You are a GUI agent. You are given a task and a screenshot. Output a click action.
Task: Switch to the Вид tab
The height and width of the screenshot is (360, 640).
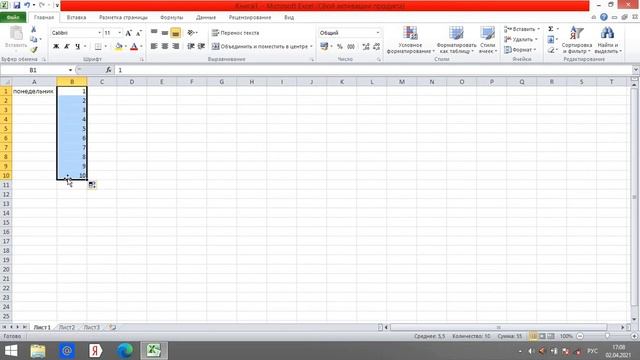289,18
